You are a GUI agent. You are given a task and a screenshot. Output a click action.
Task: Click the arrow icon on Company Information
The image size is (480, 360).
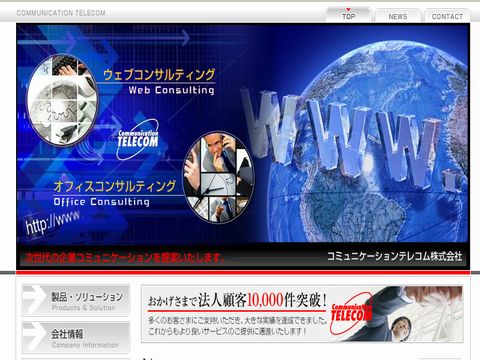[36, 337]
